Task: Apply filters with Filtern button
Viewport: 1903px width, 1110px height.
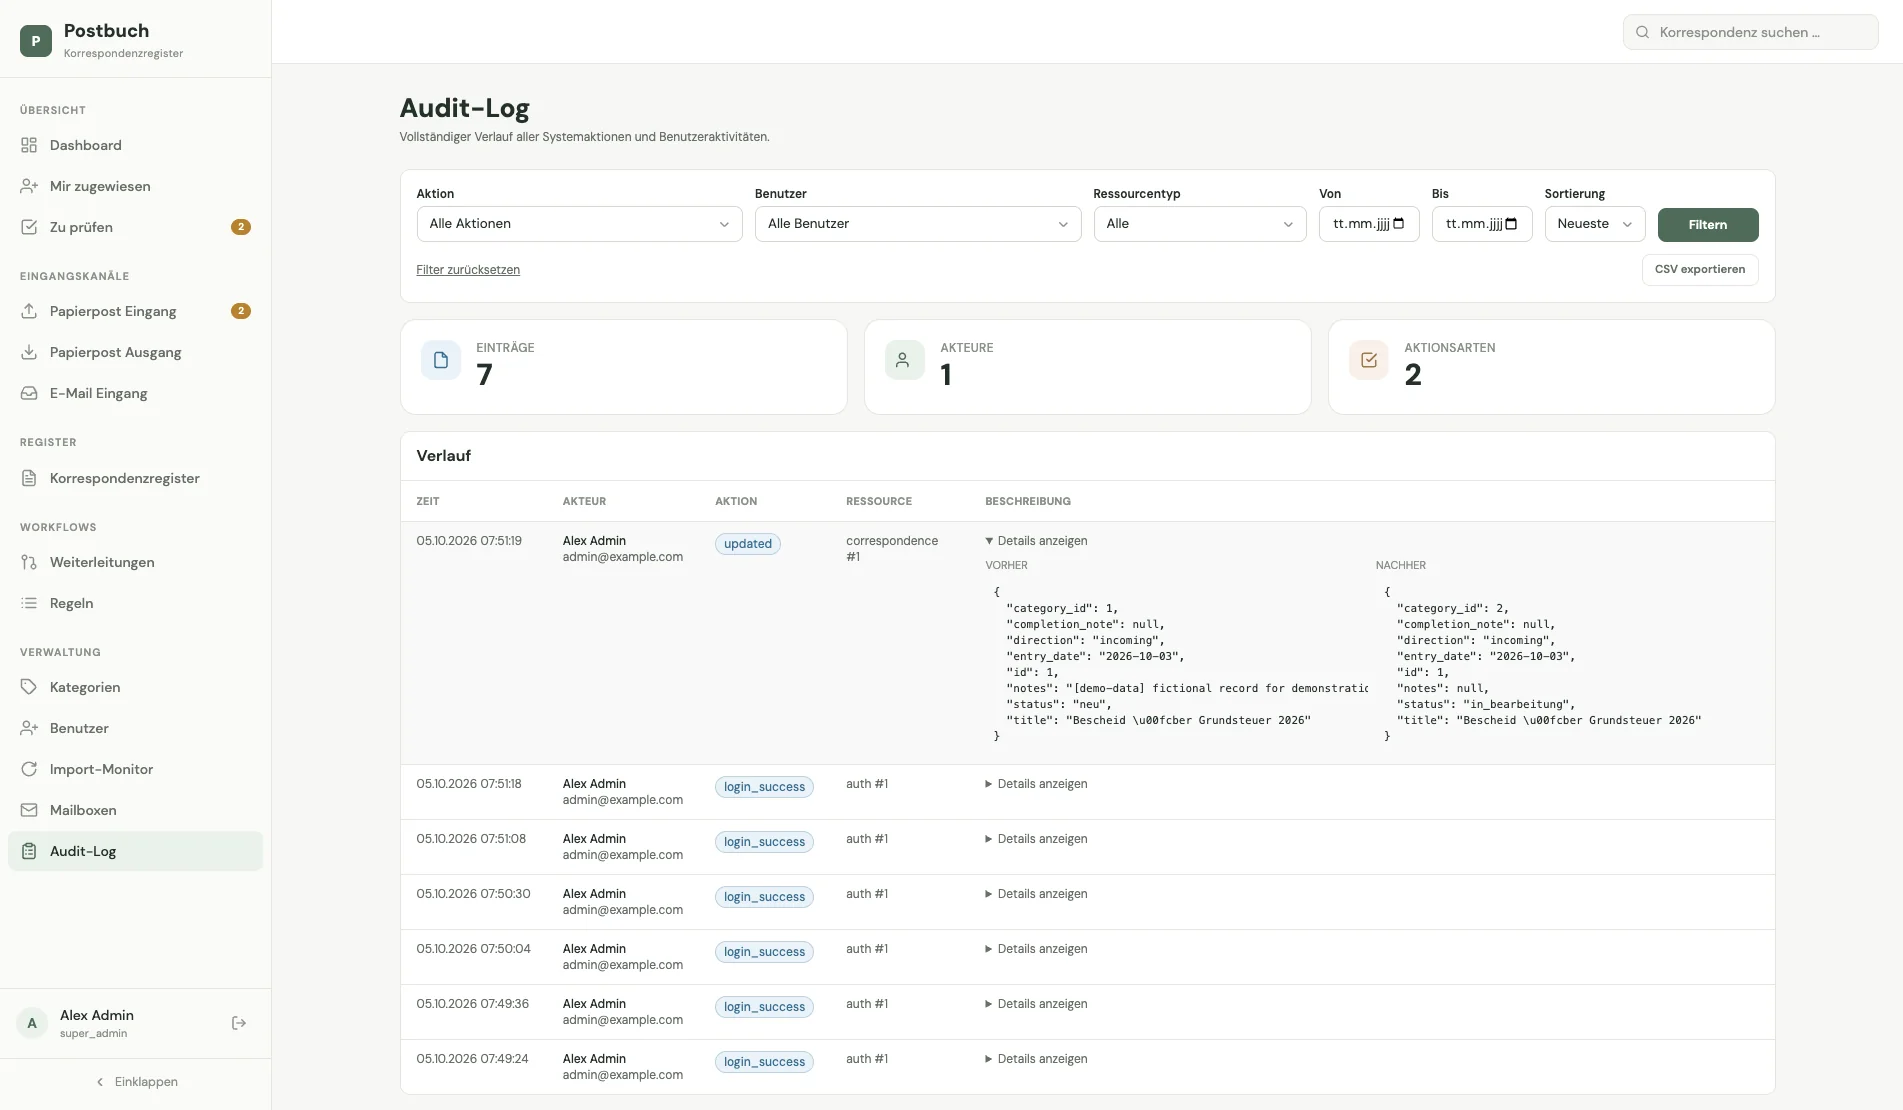Action: tap(1708, 225)
